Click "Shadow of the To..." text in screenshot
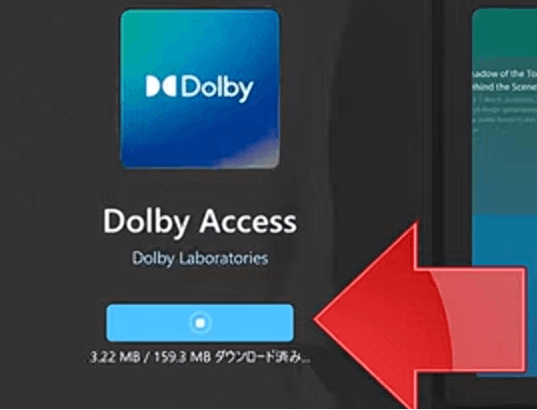Screen dimensions: 537x410 [504, 74]
